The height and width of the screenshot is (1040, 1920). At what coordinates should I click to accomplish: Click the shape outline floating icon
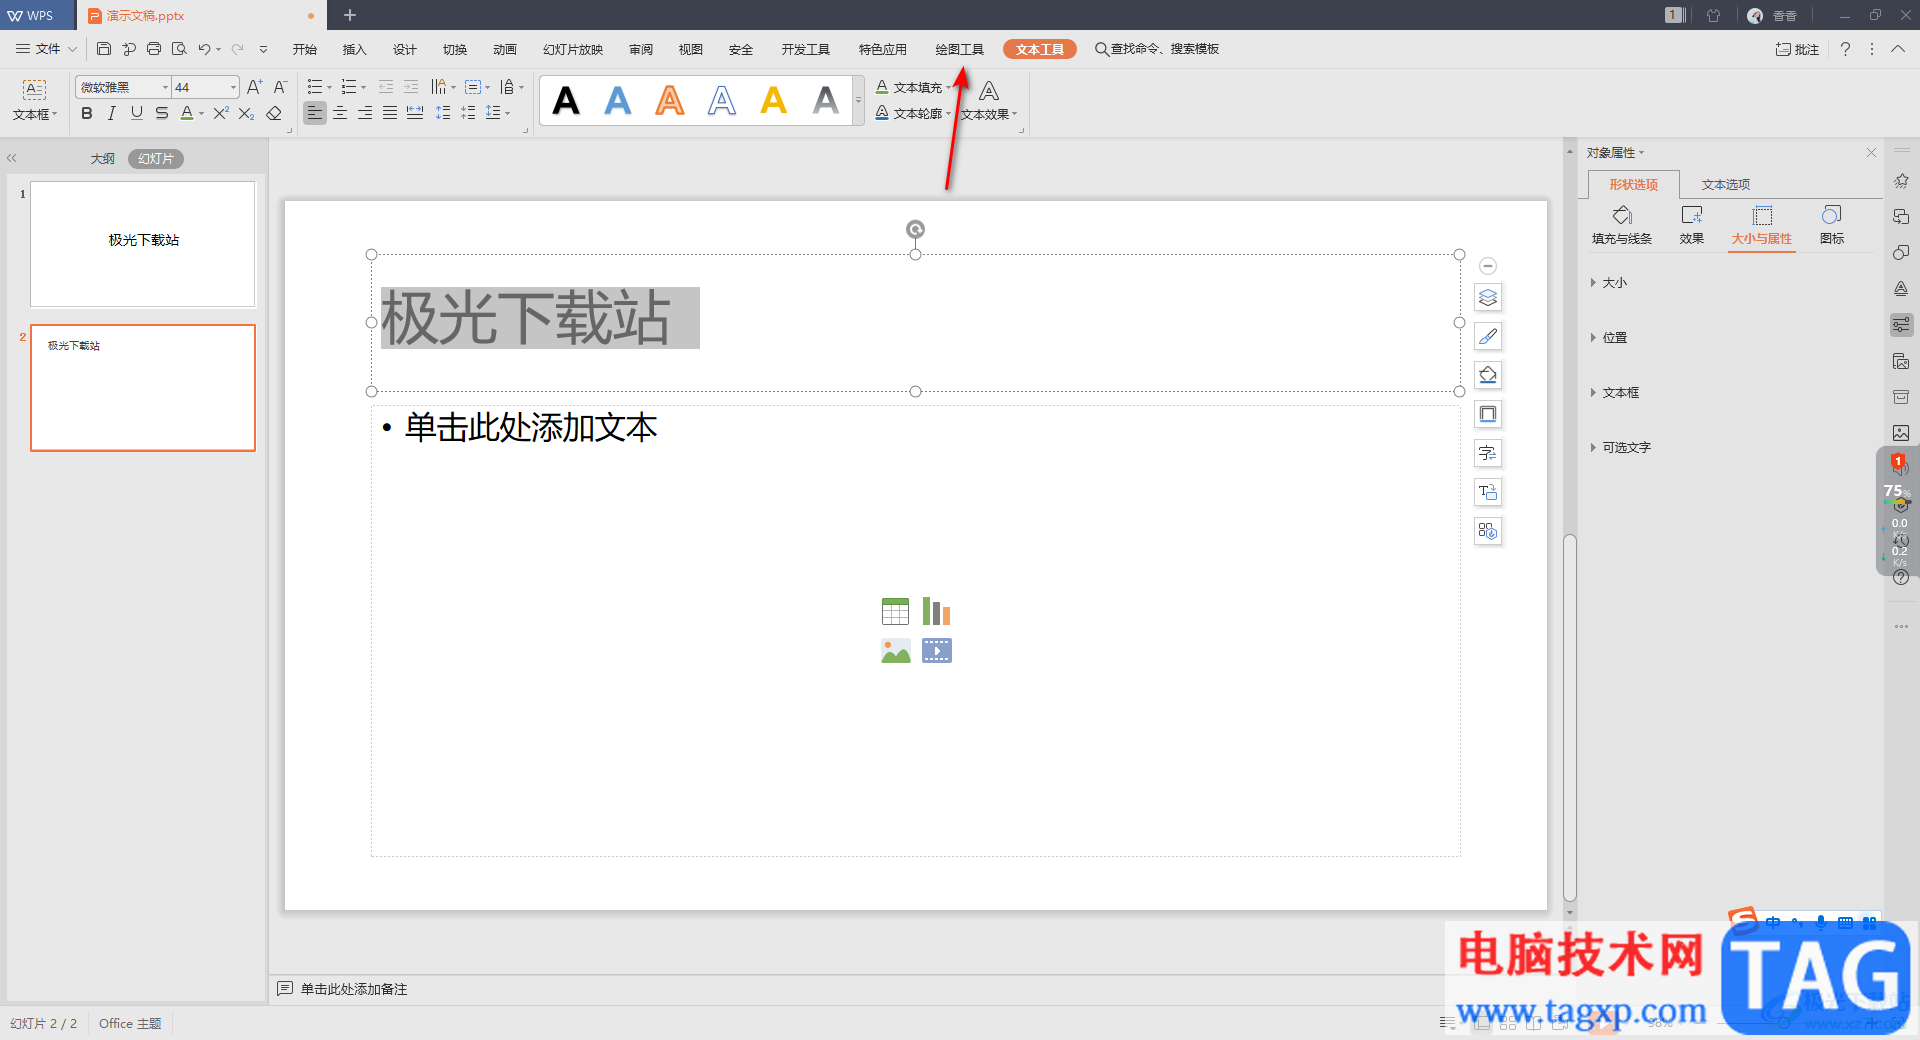[1488, 414]
